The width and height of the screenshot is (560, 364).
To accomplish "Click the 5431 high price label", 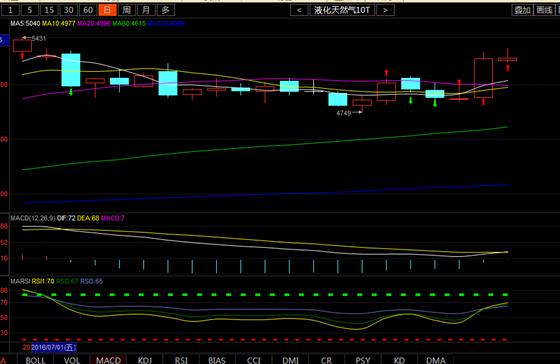I will (x=39, y=39).
